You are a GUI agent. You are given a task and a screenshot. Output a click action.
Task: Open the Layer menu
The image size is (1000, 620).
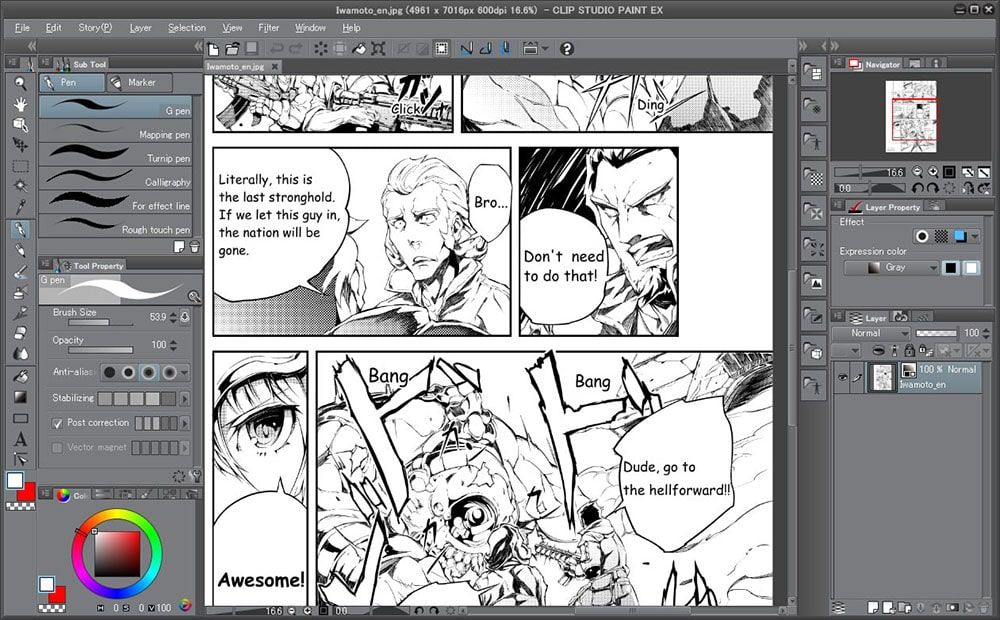tap(140, 28)
